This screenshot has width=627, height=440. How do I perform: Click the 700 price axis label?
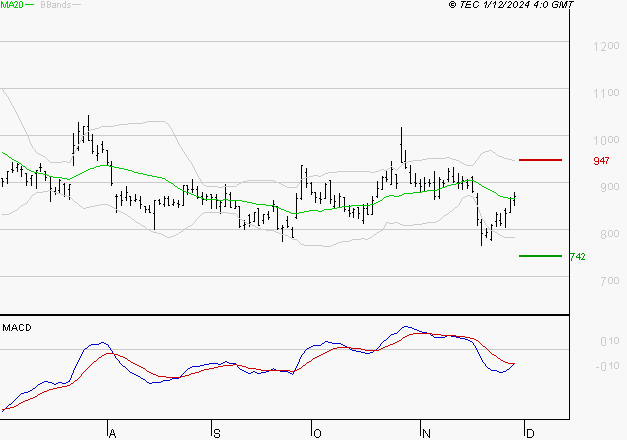(609, 281)
